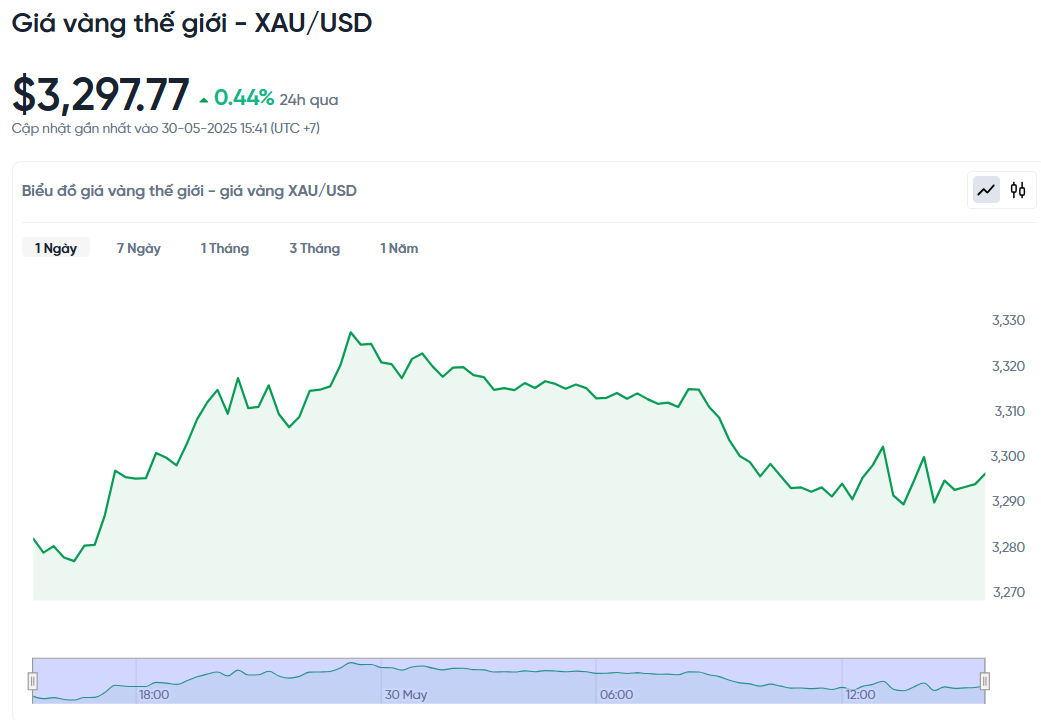Click the 30 May marker in navigator
1041x720 pixels.
click(406, 694)
